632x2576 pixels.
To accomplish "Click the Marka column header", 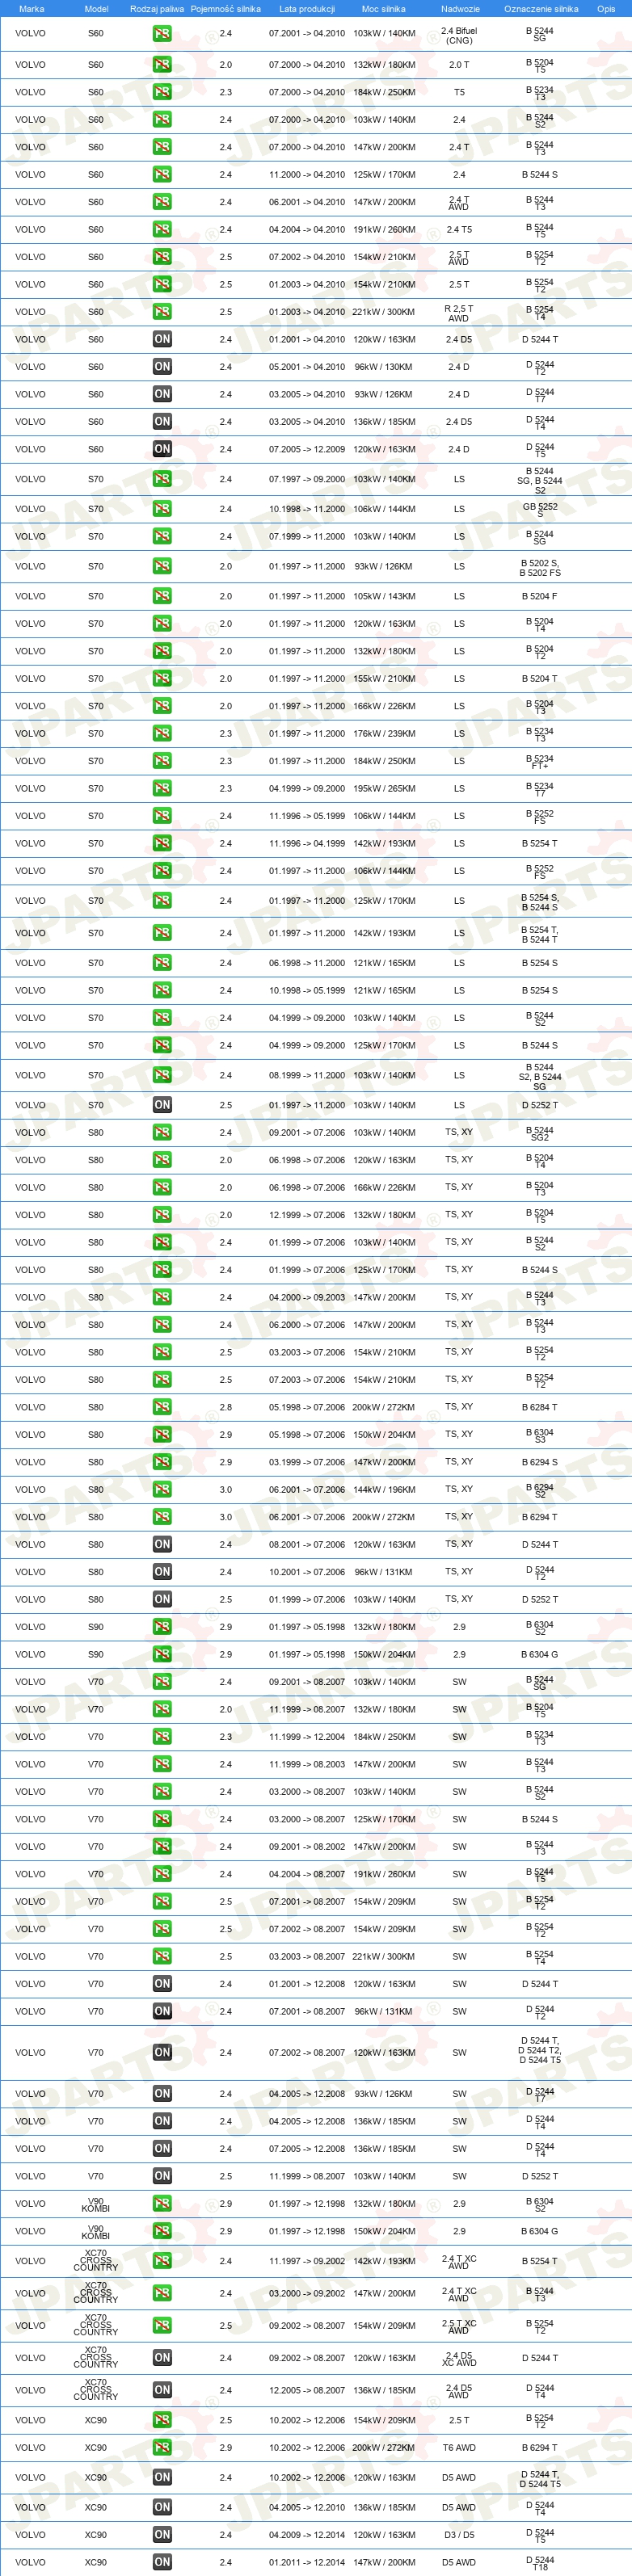I will (x=31, y=9).
